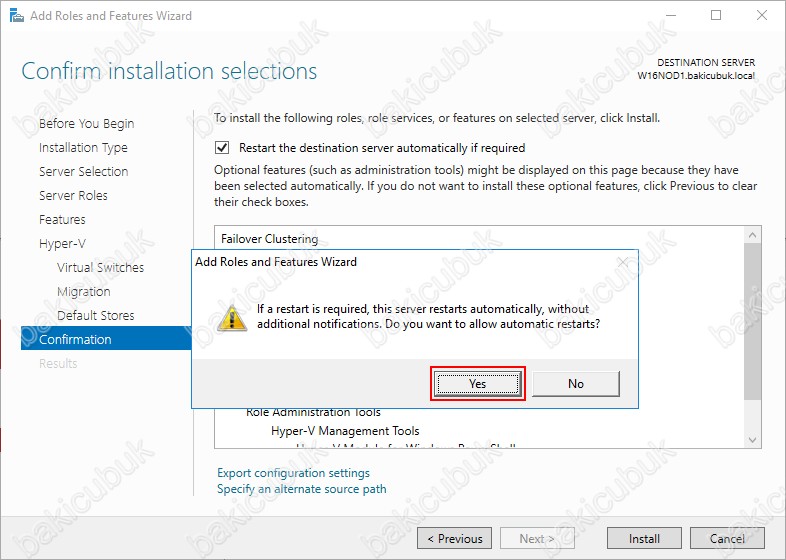Decline automatic restarts with No
Screen dimensions: 786x560
pyautogui.click(x=575, y=384)
